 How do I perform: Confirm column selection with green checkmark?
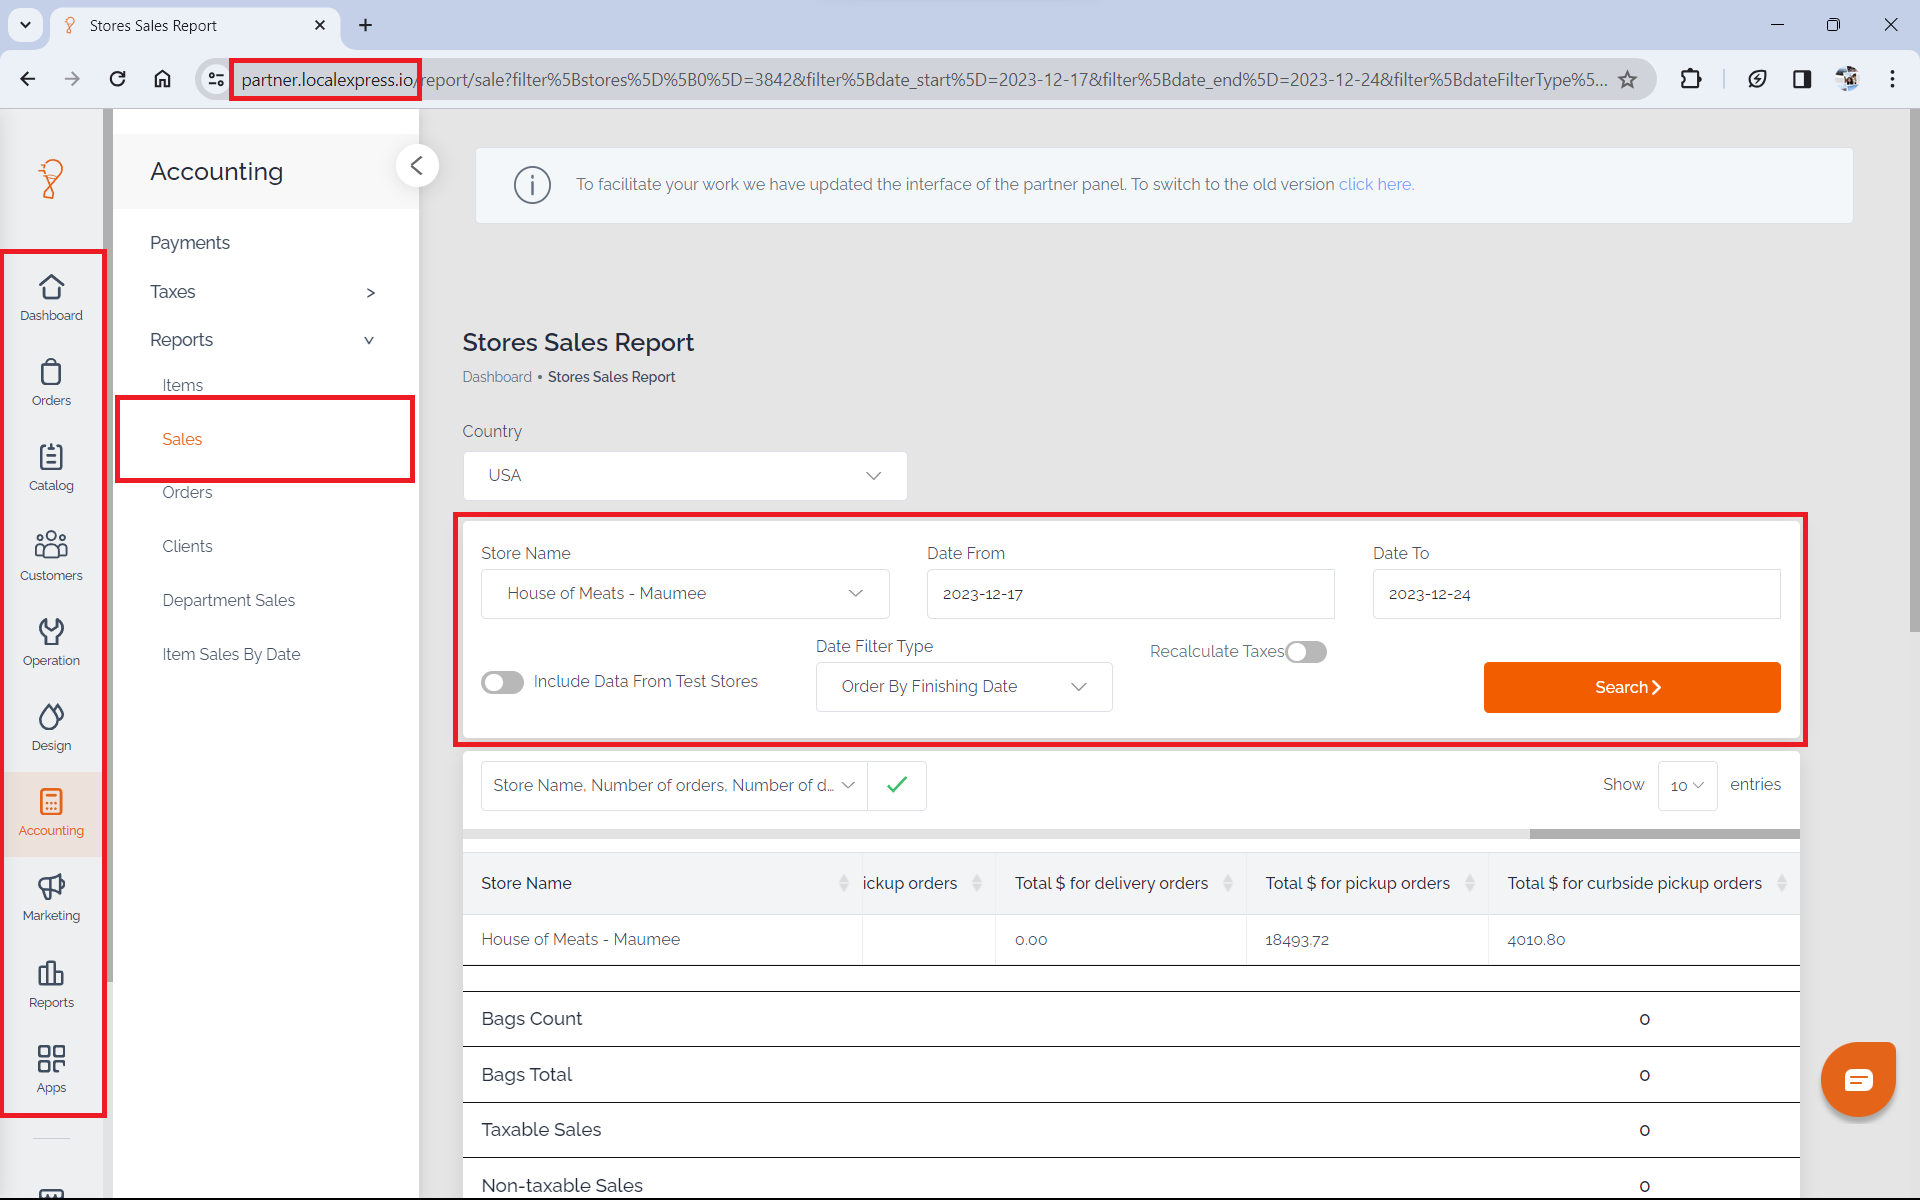pyautogui.click(x=897, y=785)
